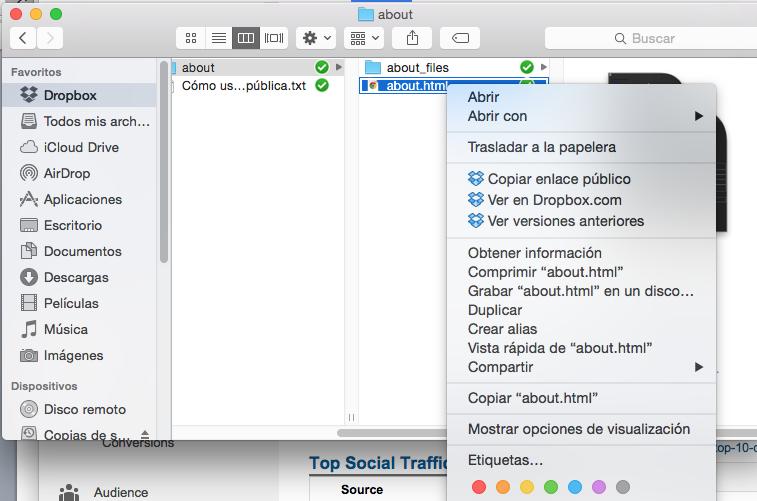Open the arrange items dropdown

click(363, 38)
